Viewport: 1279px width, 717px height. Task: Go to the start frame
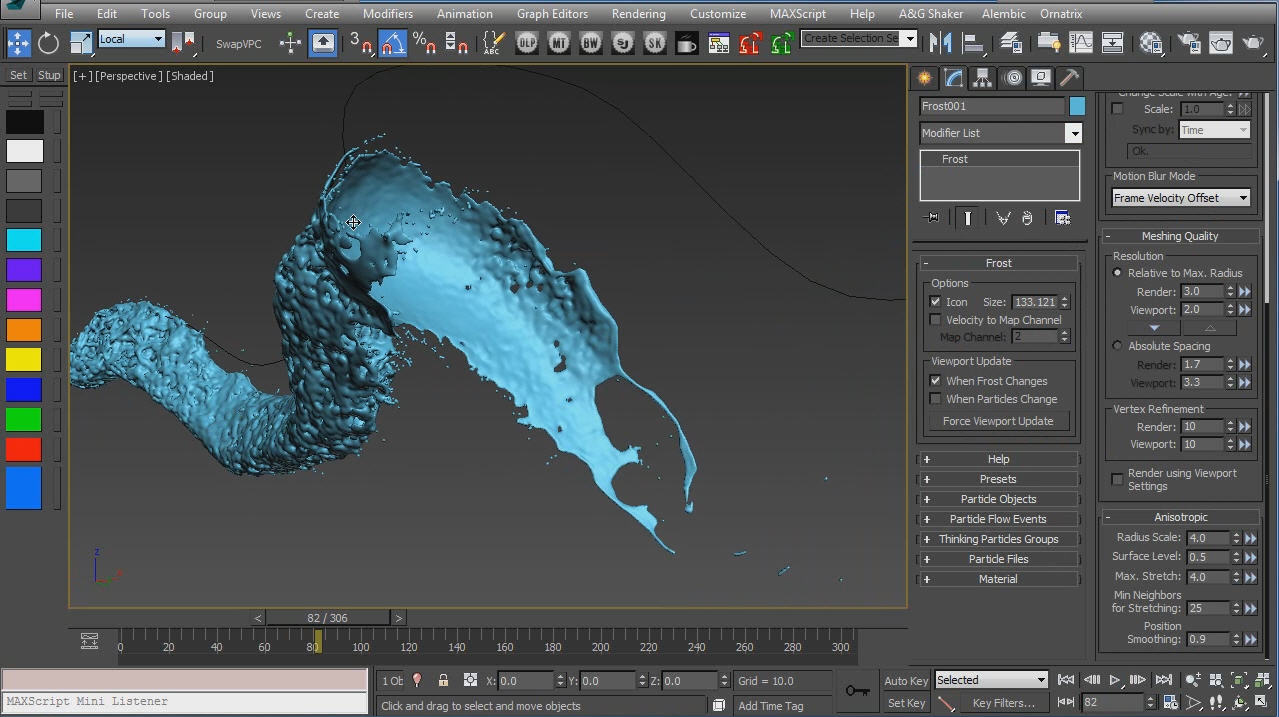[x=1066, y=680]
